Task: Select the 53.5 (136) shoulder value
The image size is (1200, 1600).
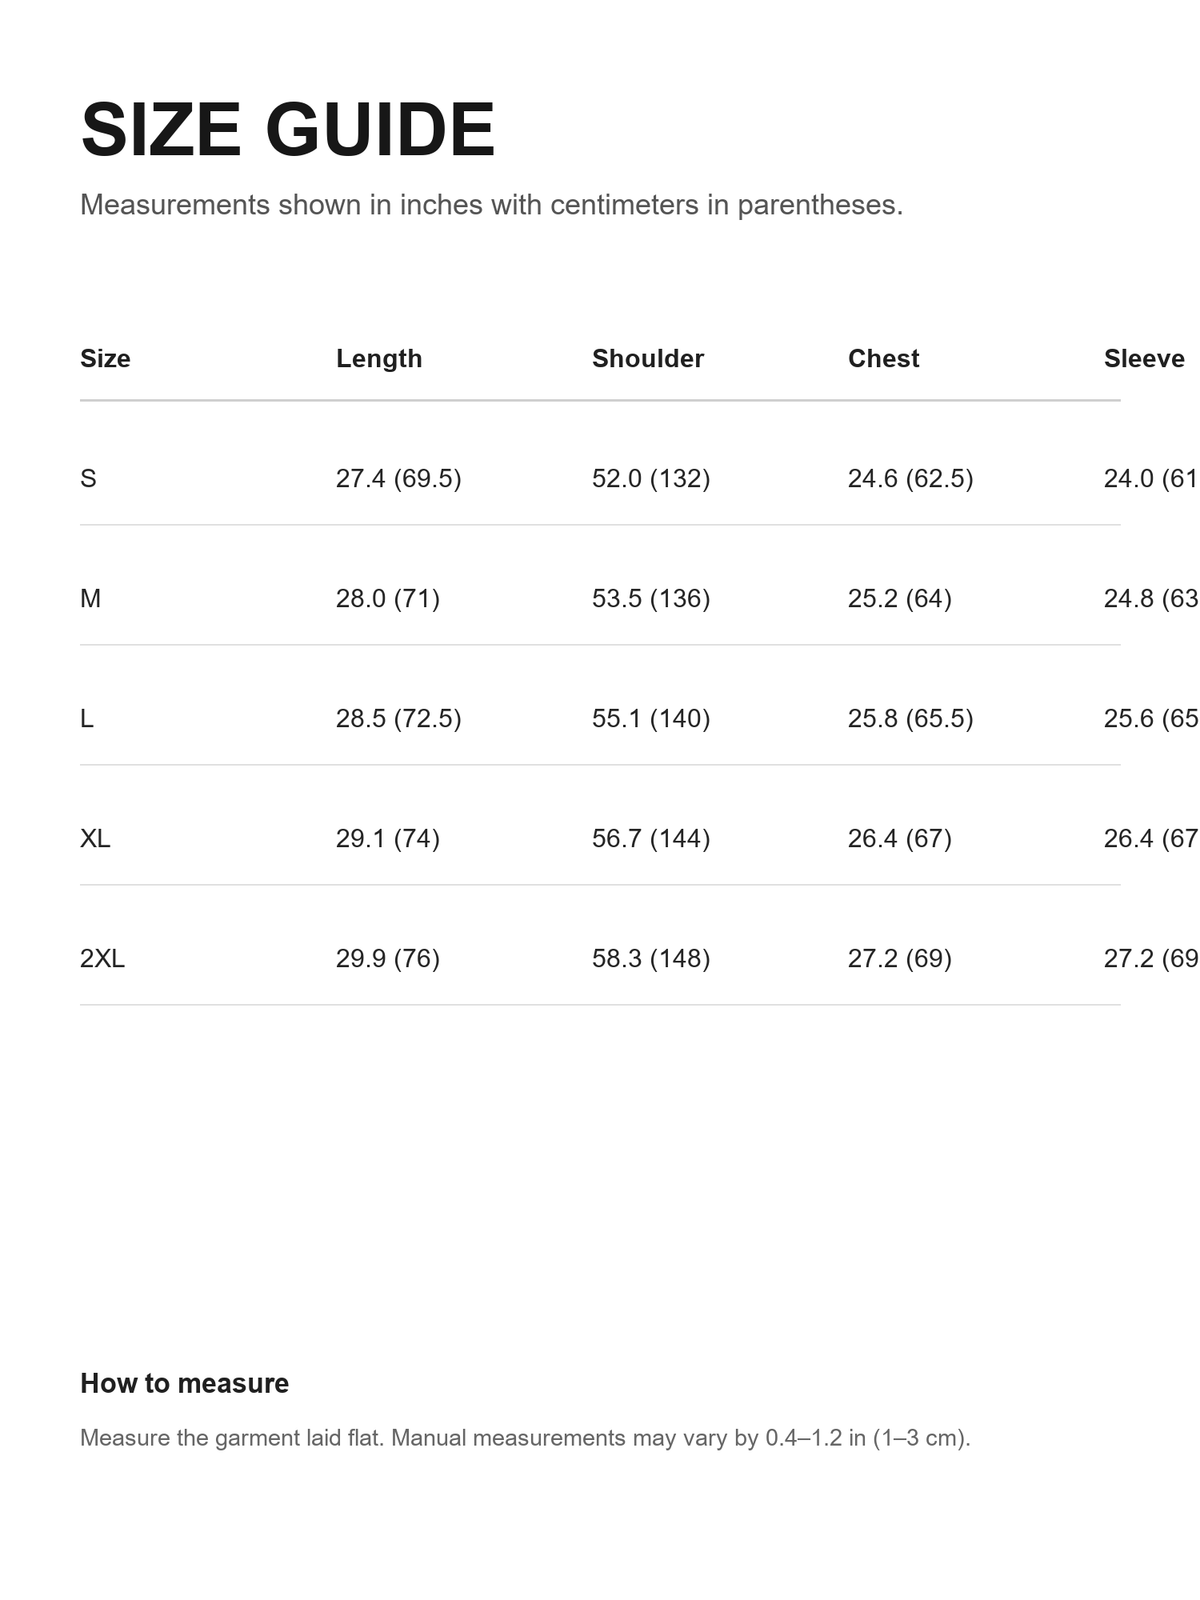Action: [x=651, y=598]
